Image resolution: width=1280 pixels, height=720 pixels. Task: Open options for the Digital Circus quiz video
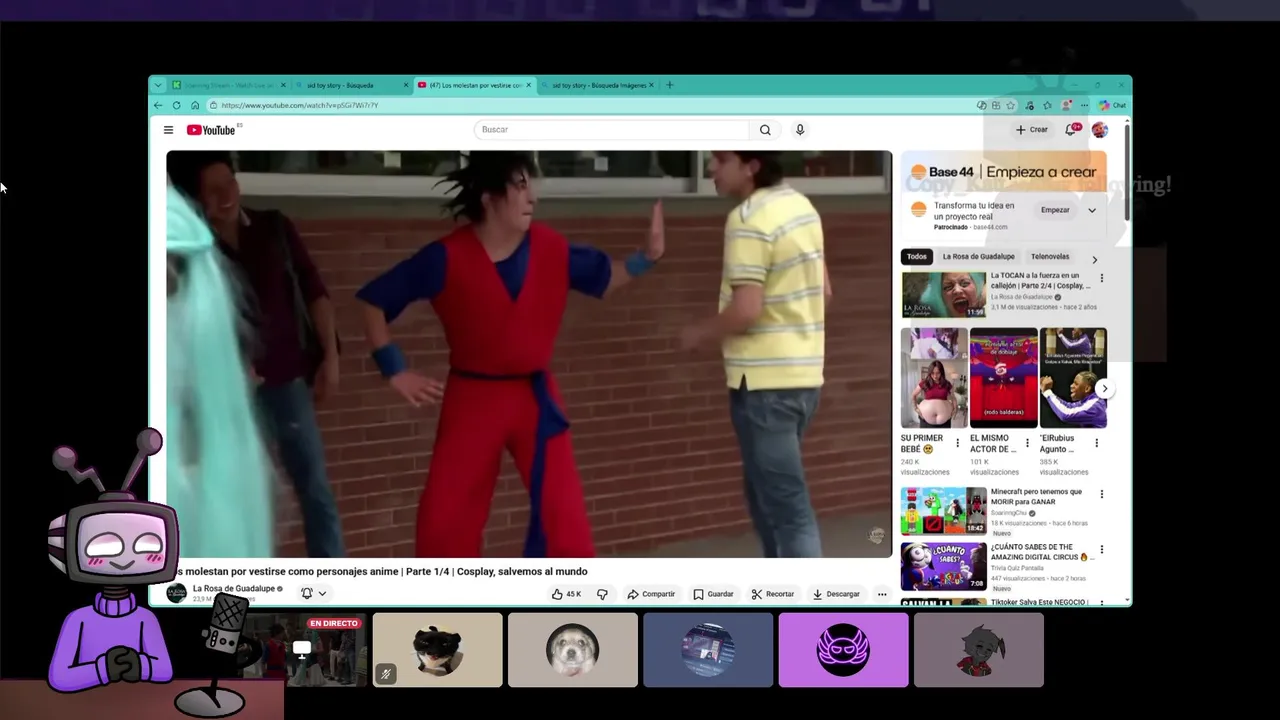[1102, 550]
